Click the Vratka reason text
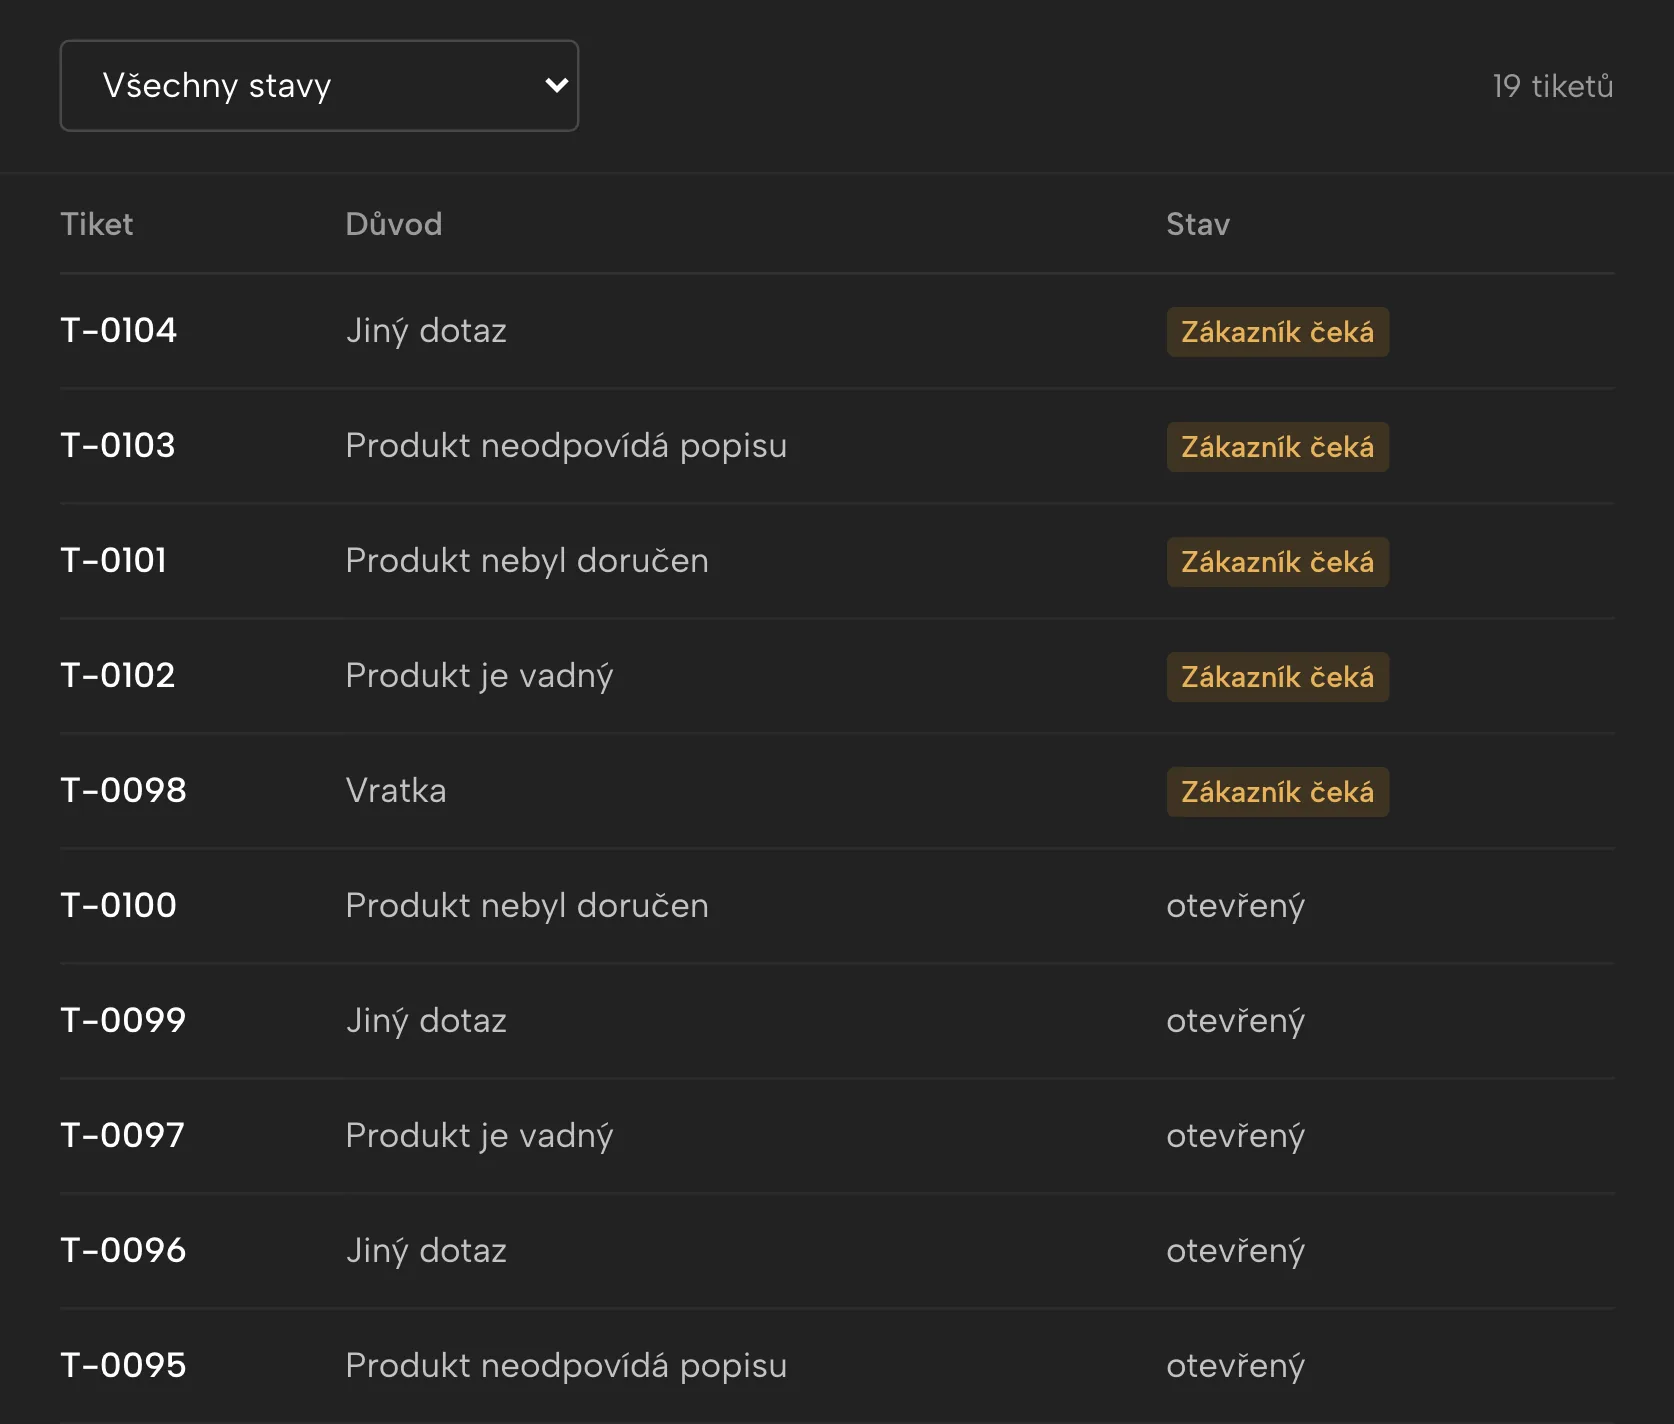This screenshot has height=1424, width=1674. pos(396,791)
